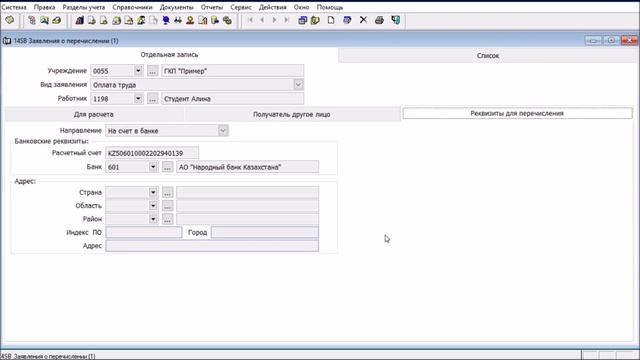Click the dark building icon in the toolbar
The height and width of the screenshot is (360, 640).
tap(80, 20)
